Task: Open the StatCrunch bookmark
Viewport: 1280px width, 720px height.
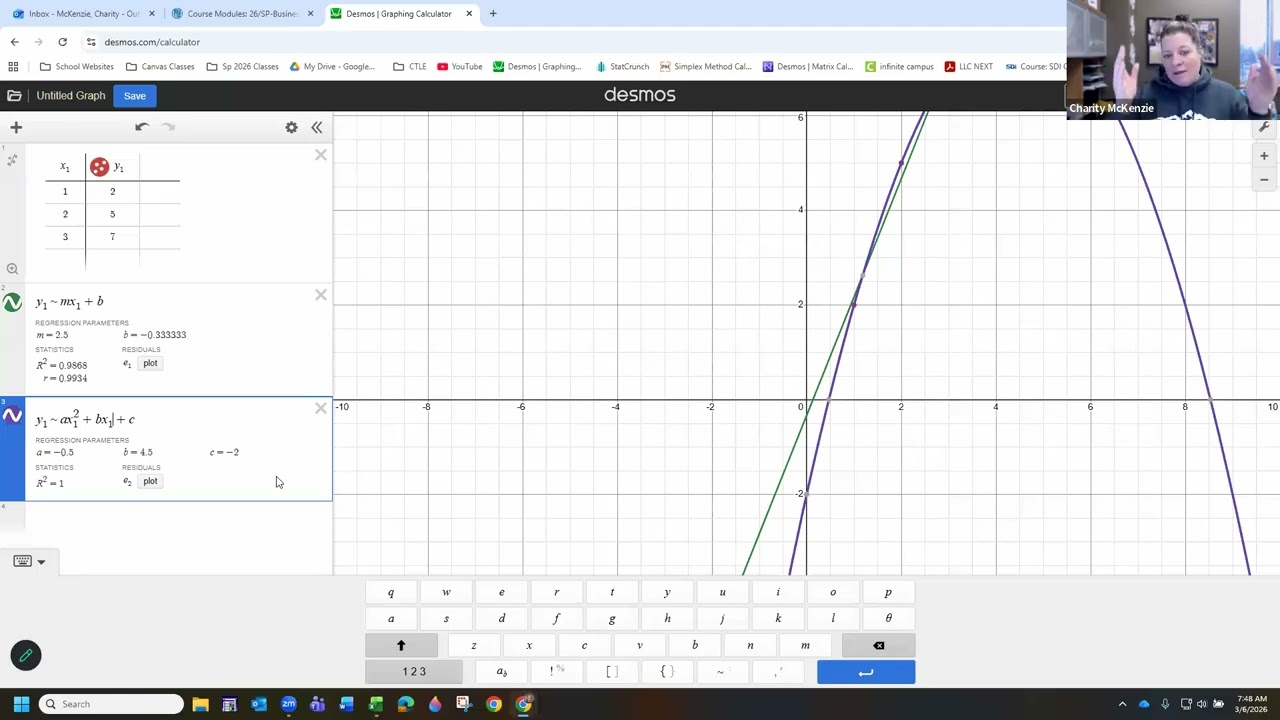Action: pos(622,67)
